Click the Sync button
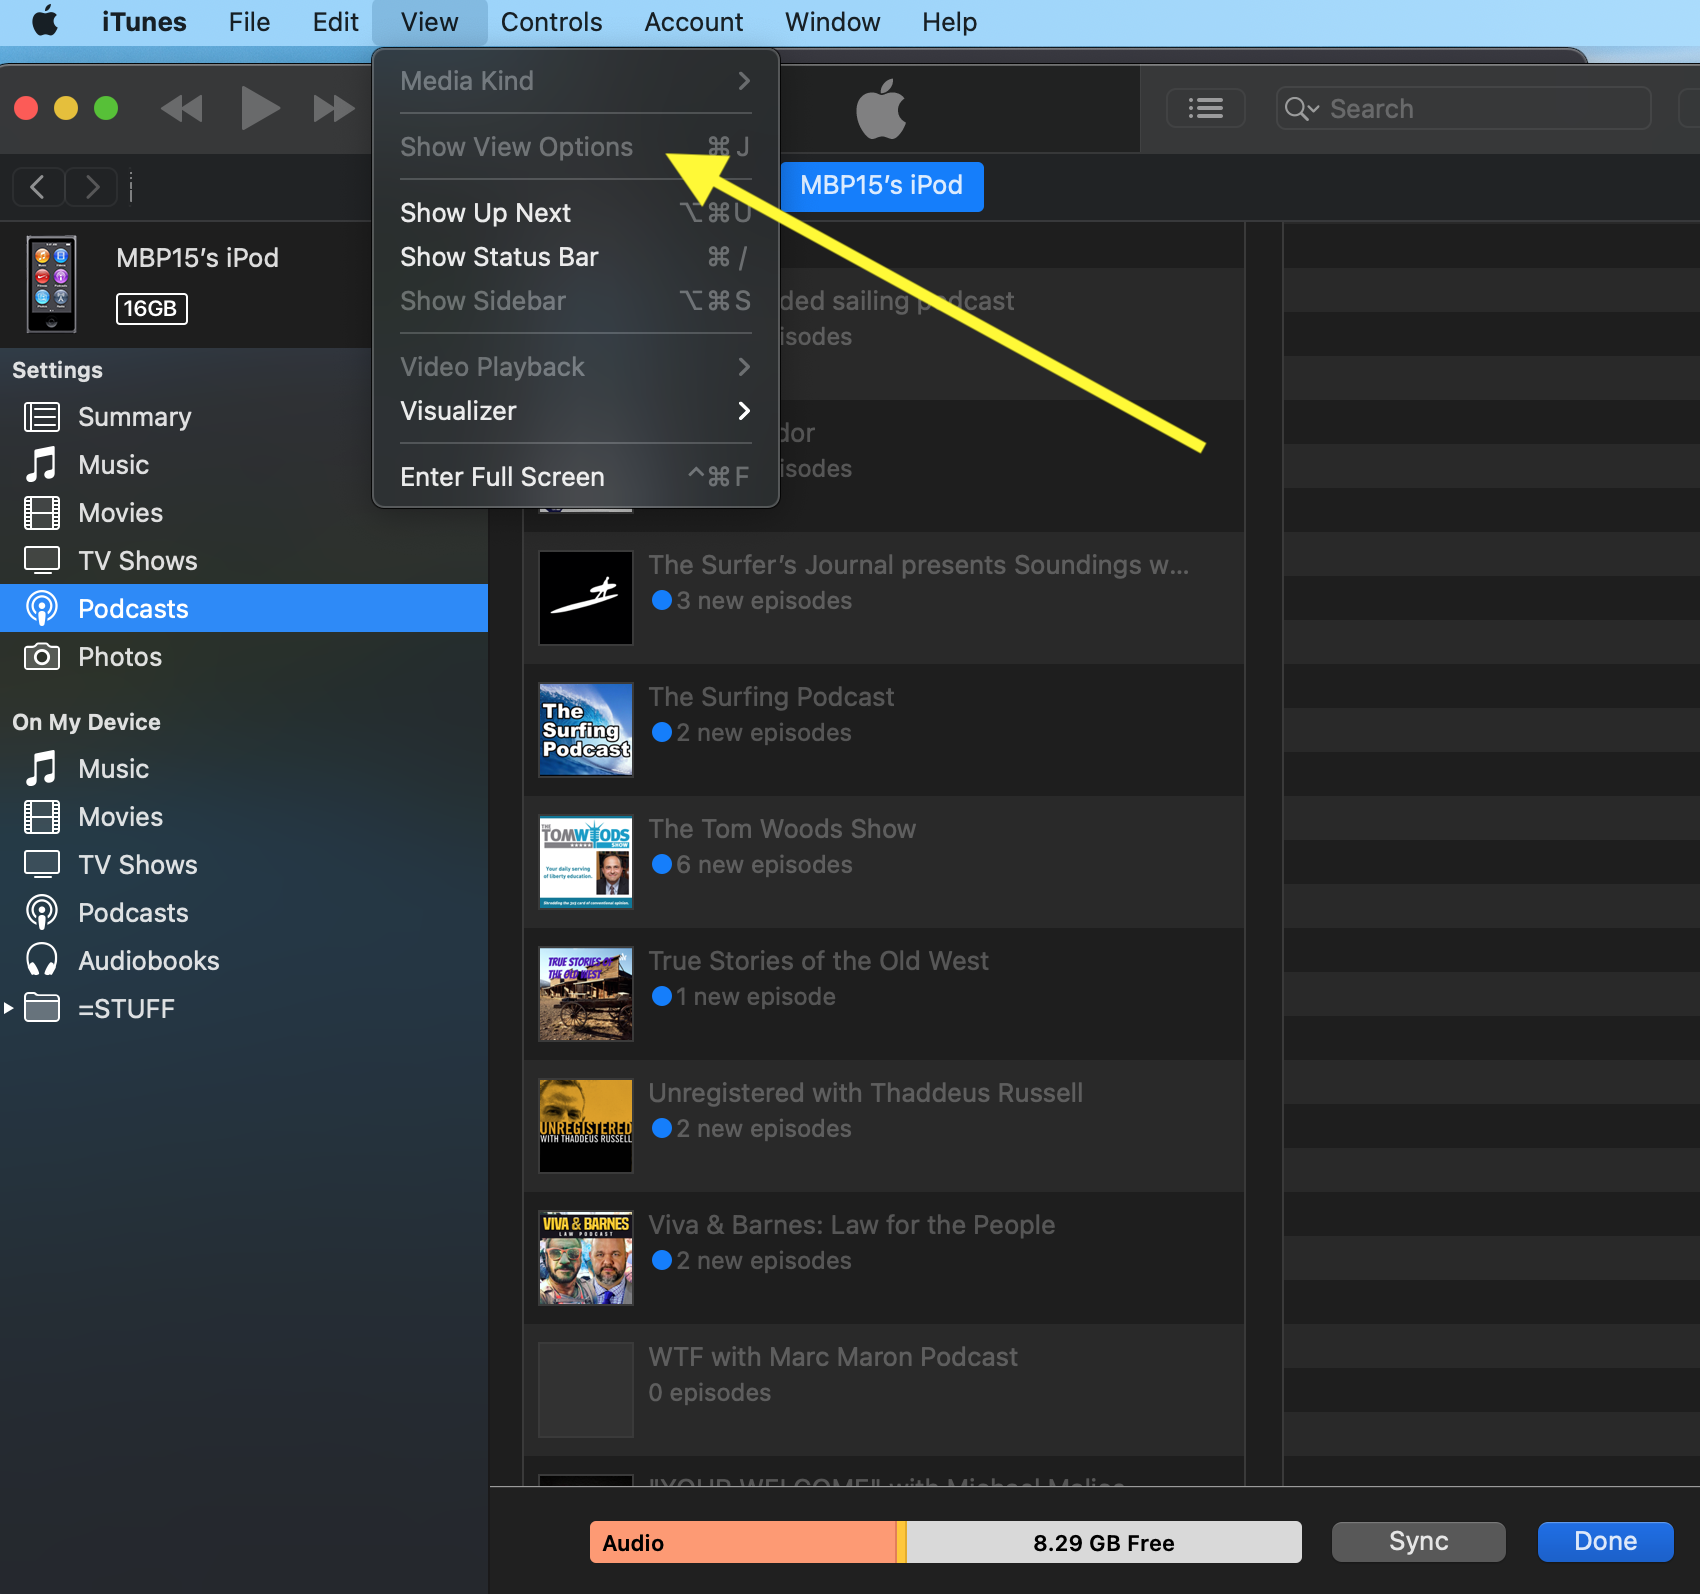 coord(1418,1542)
